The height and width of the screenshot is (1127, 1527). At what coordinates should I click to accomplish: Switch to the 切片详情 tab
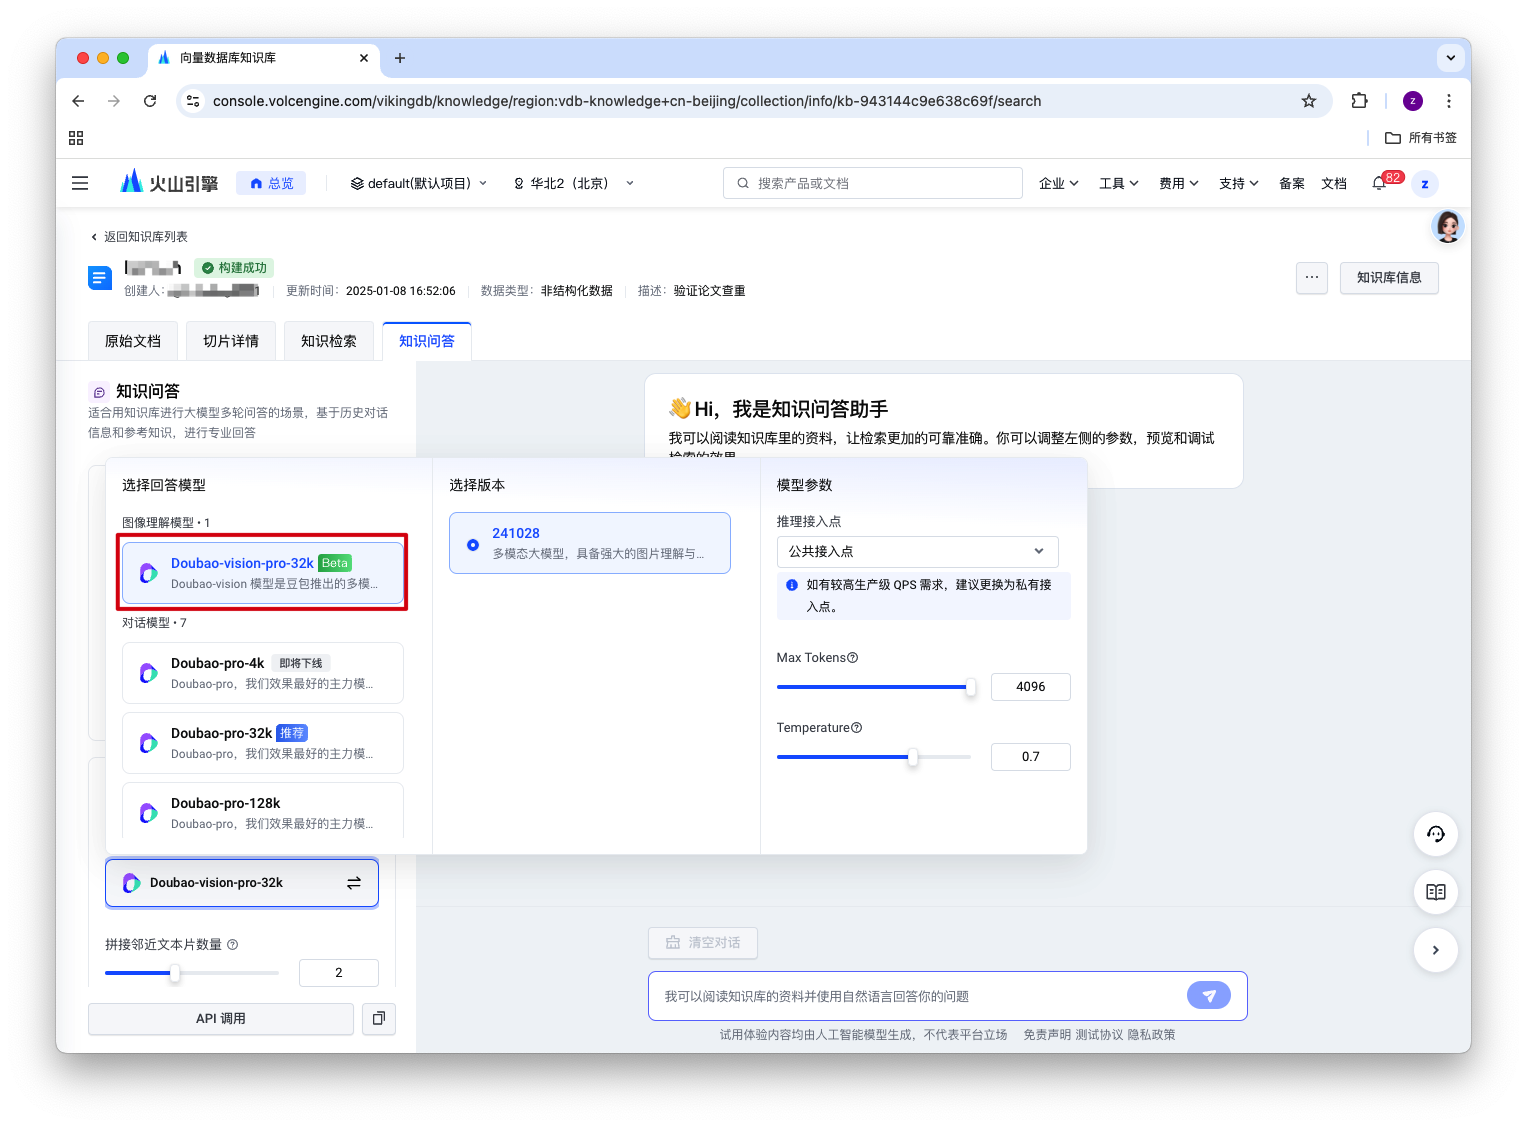click(x=231, y=341)
